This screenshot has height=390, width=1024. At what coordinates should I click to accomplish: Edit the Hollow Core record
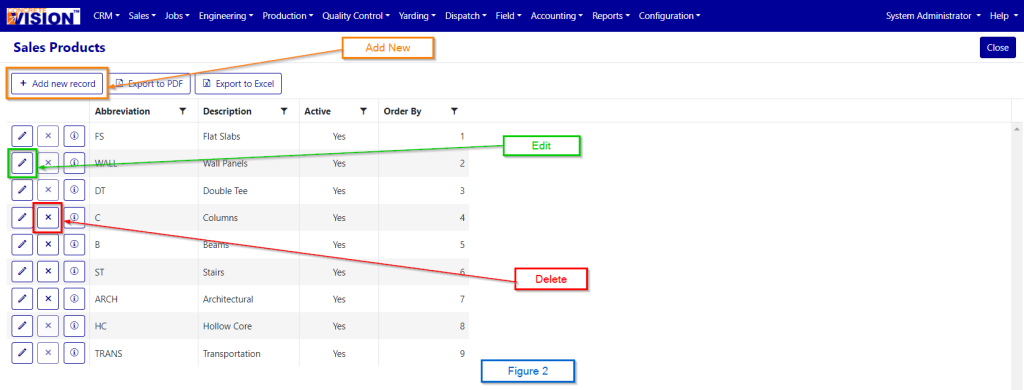point(22,325)
